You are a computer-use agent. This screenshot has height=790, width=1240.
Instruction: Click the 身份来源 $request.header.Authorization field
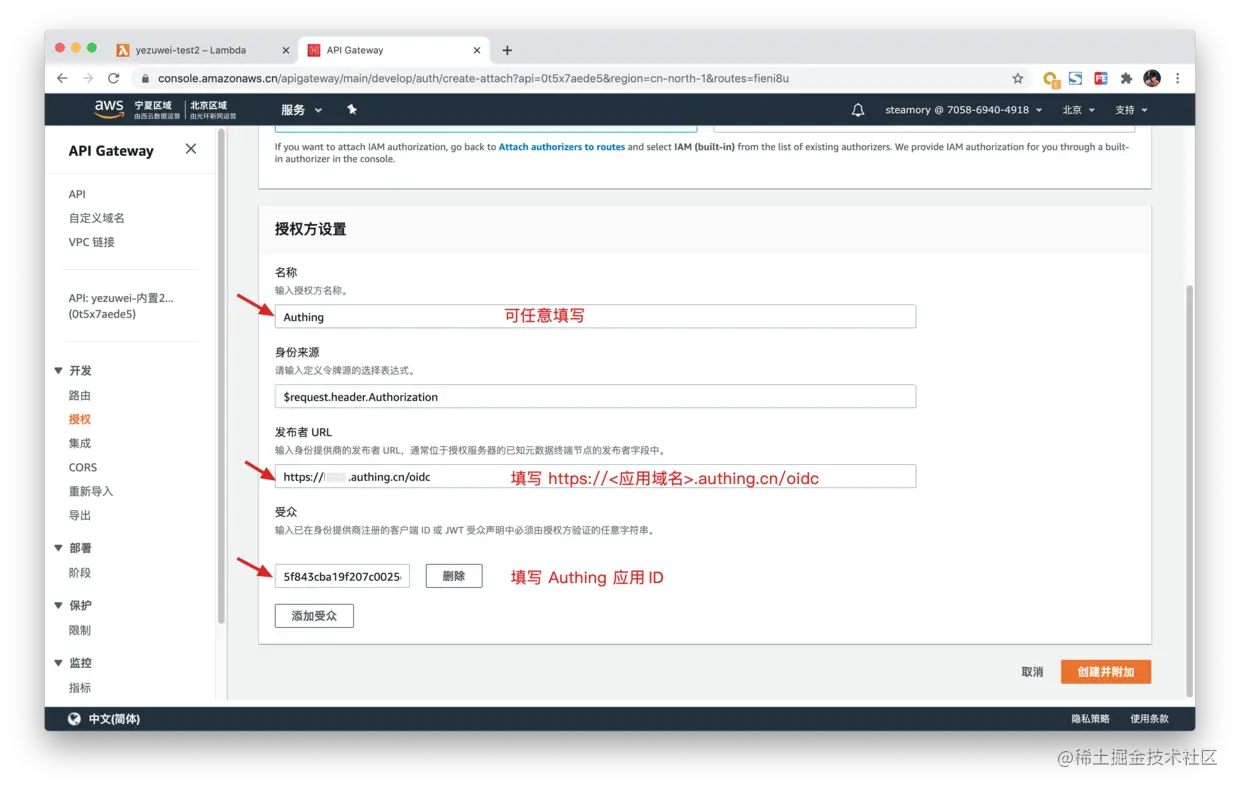point(595,396)
